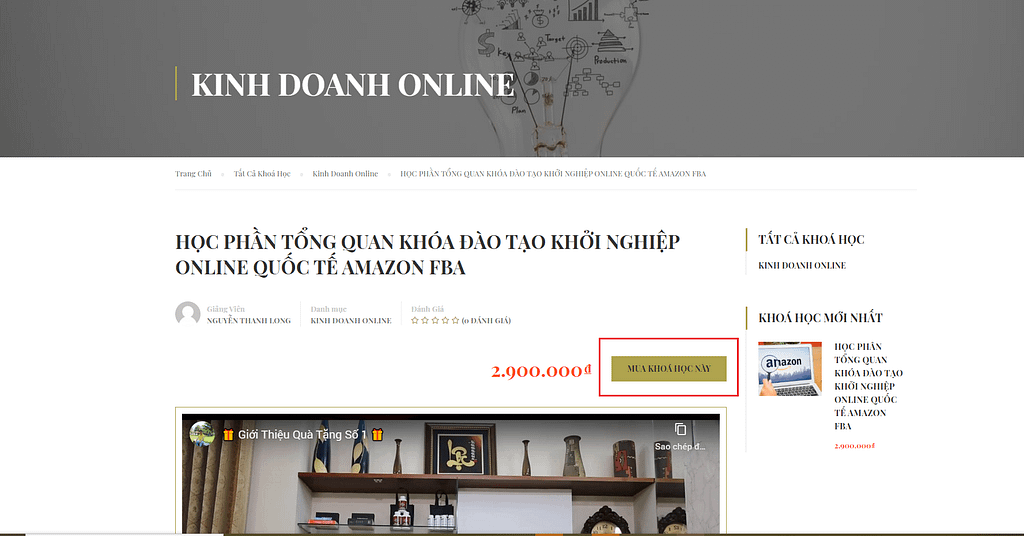Open the Amazon laptop course thumbnail
This screenshot has width=1024, height=536.
(790, 369)
